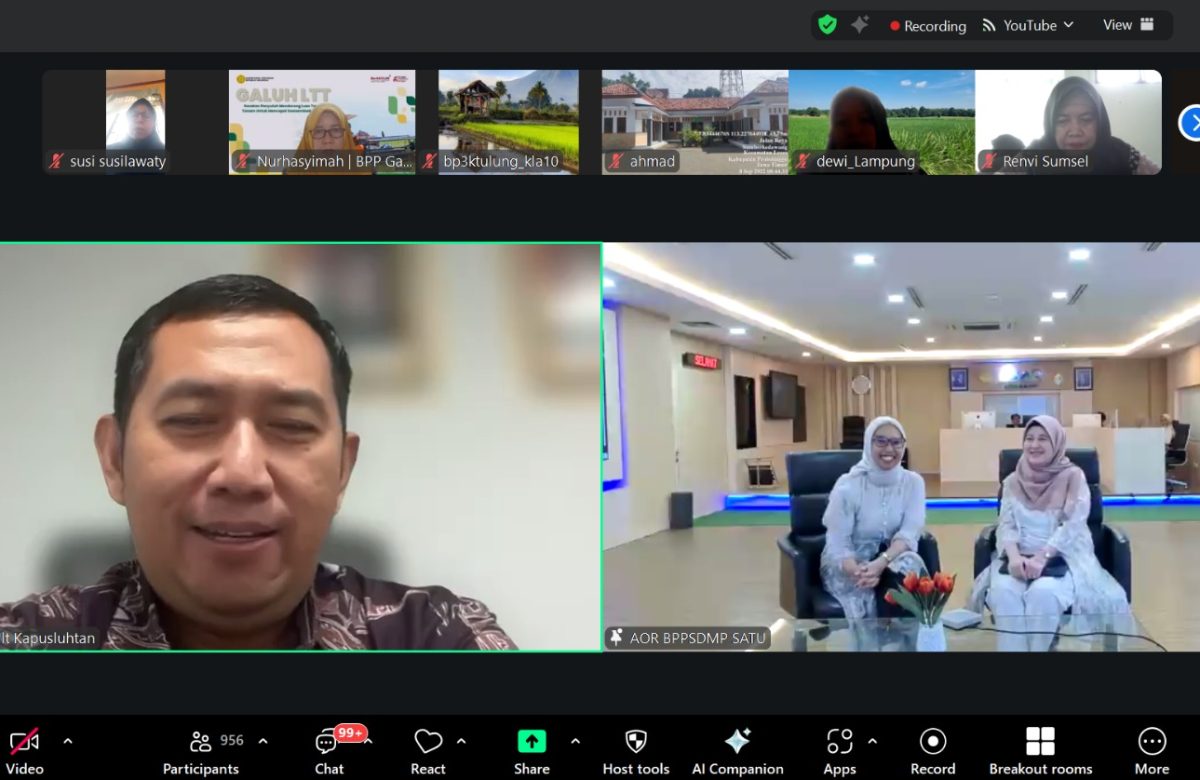Open the Chat panel

(329, 751)
